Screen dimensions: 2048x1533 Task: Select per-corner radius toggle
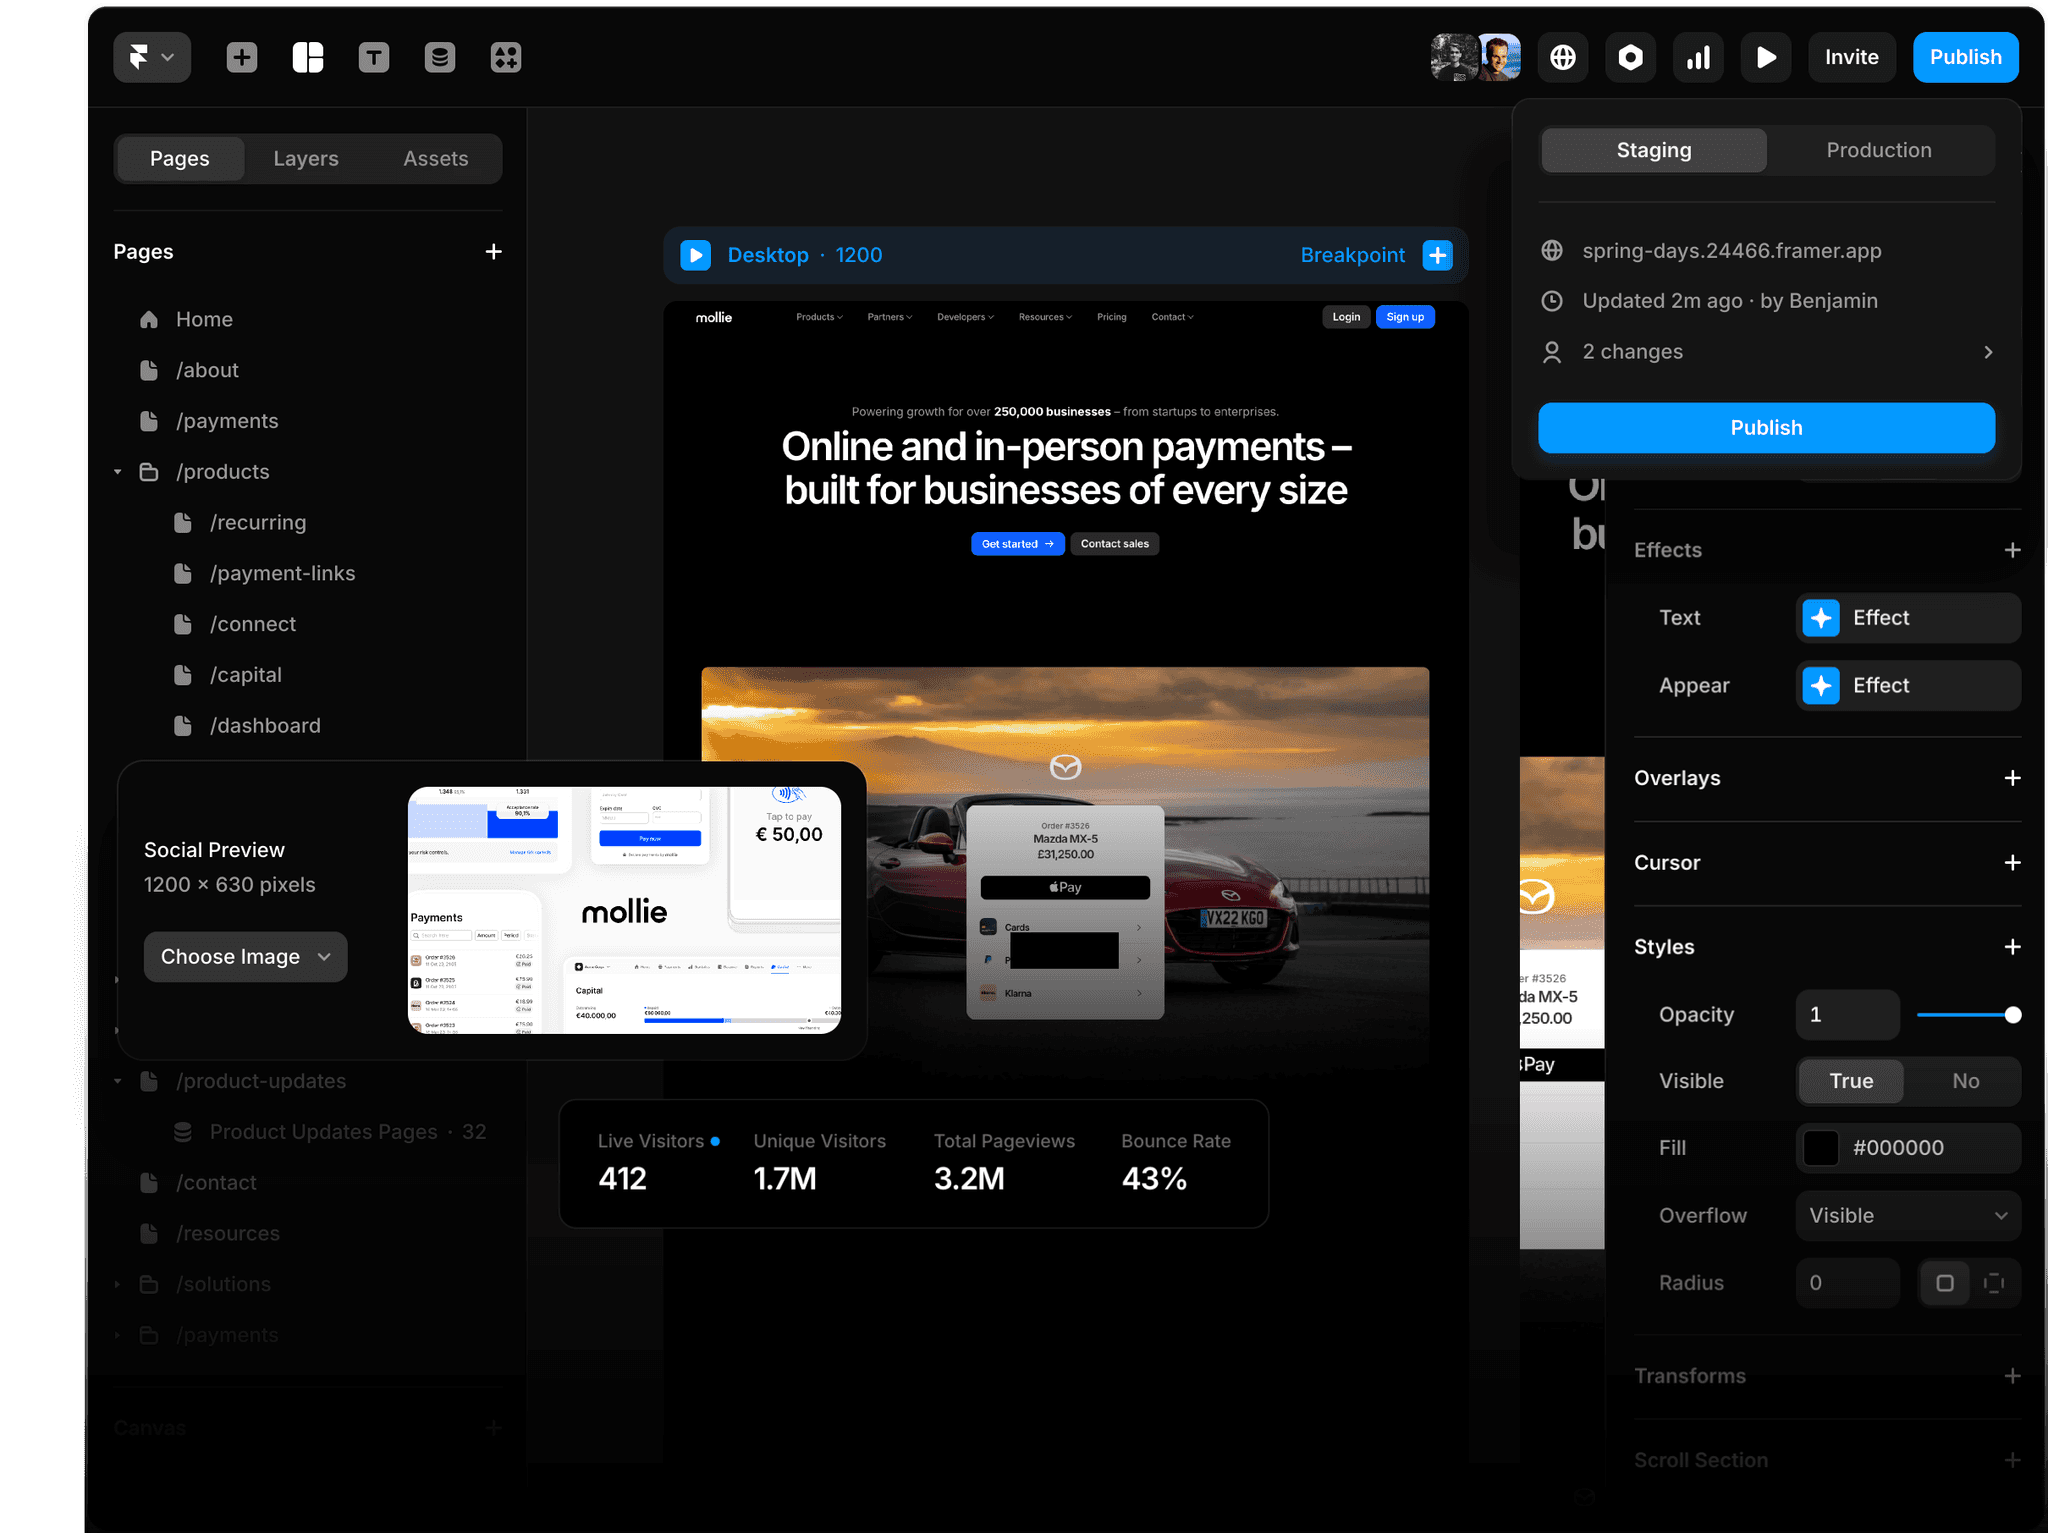click(1994, 1283)
